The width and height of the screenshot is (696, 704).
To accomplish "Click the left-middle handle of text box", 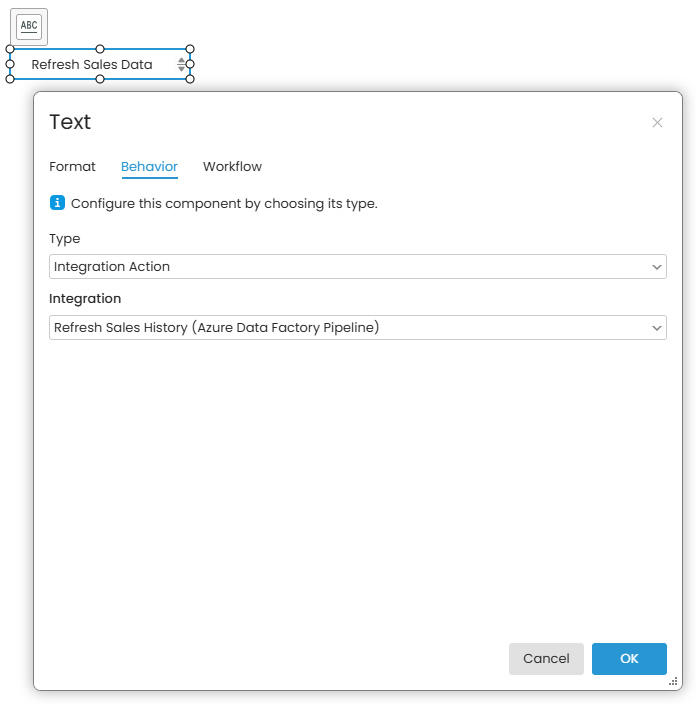I will tap(10, 64).
